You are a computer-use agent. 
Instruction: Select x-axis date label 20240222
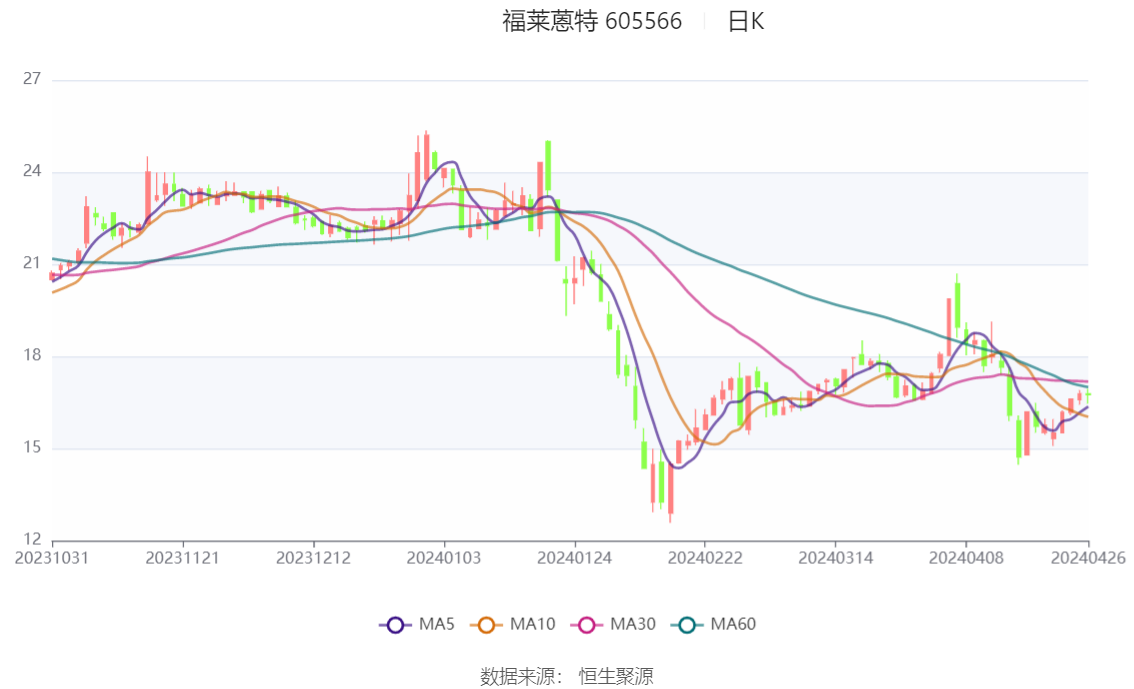(704, 558)
